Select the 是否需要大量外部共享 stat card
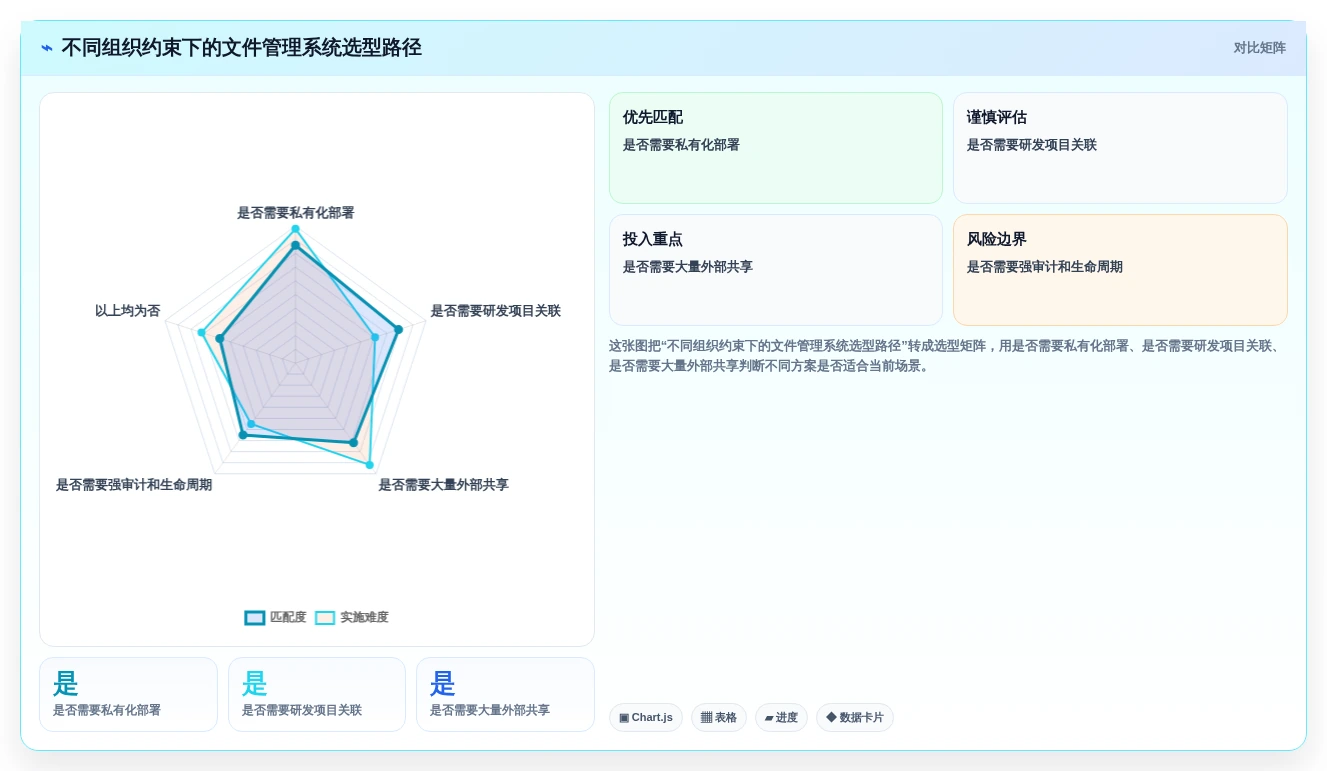 [505, 695]
